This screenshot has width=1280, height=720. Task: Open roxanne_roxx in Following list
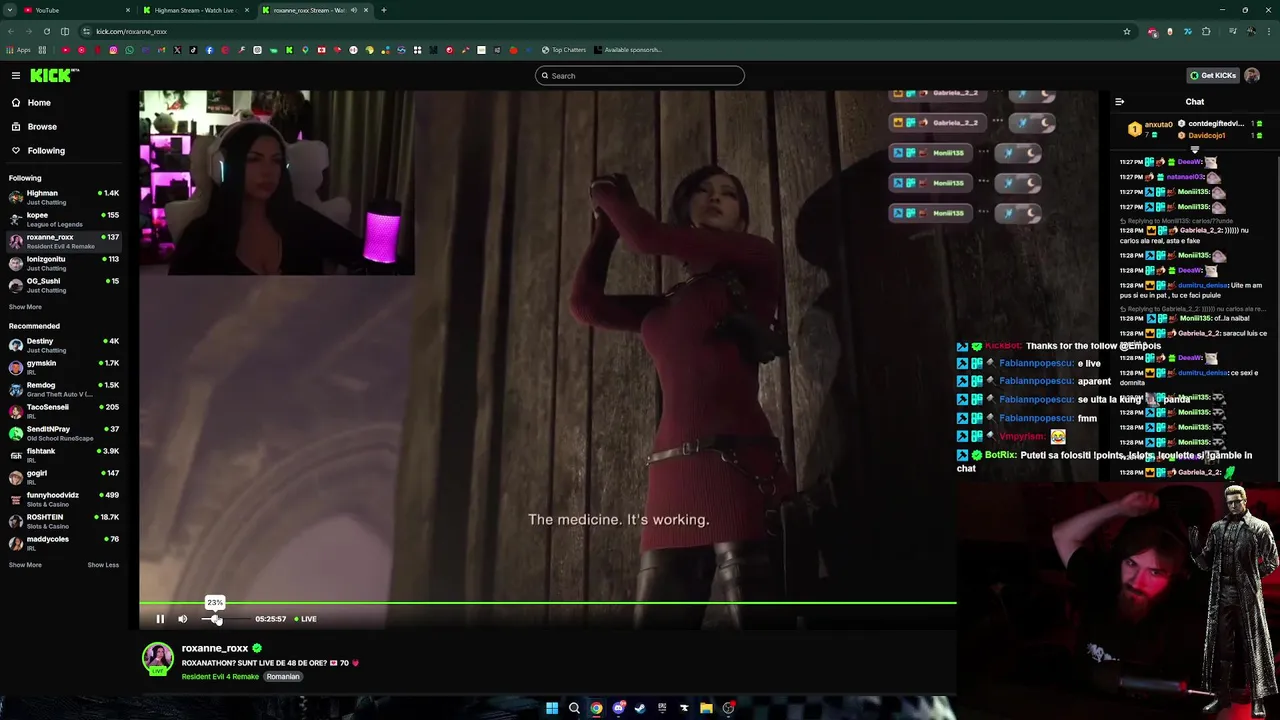tap(62, 241)
